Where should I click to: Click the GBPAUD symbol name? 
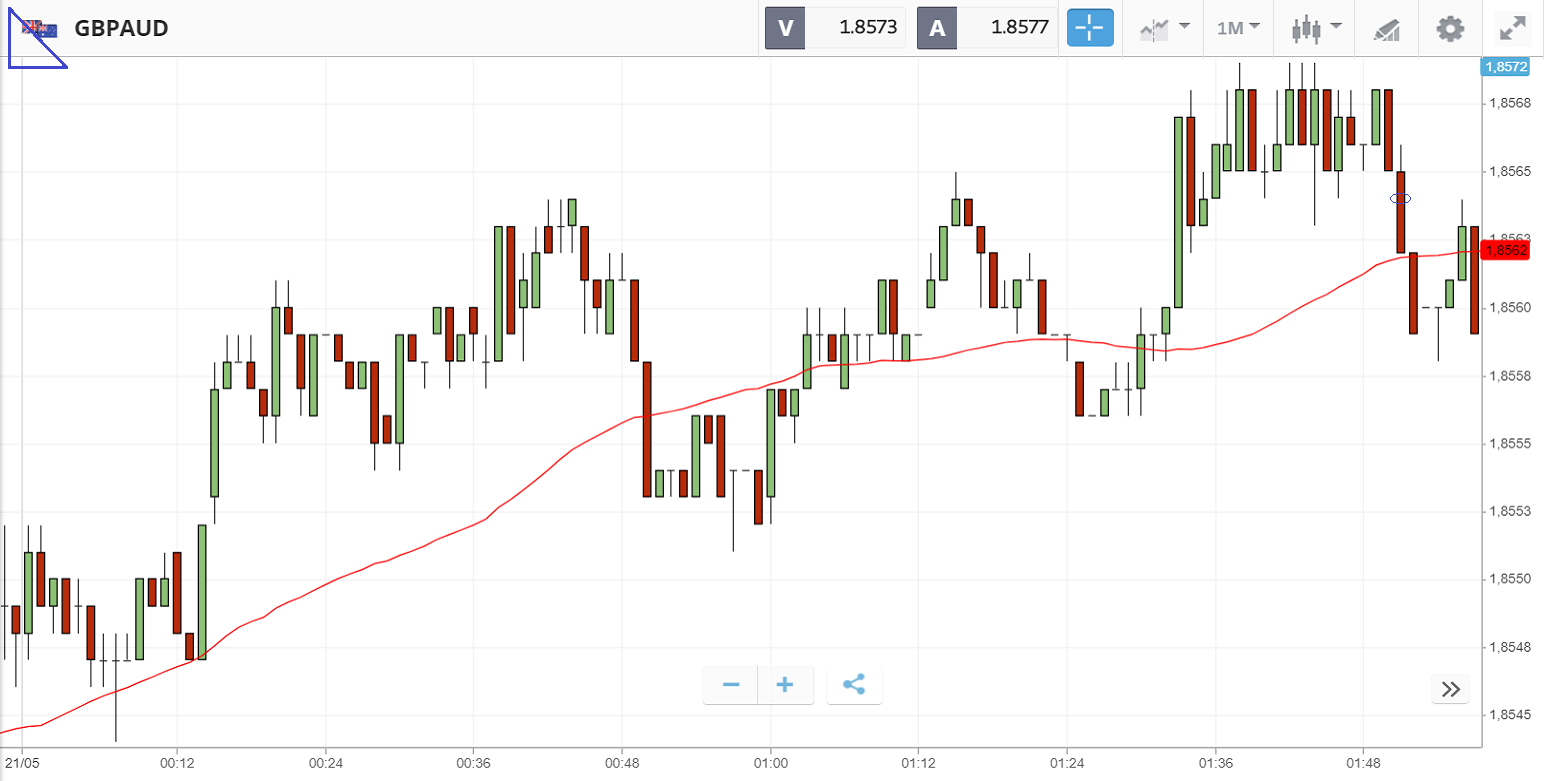click(121, 28)
